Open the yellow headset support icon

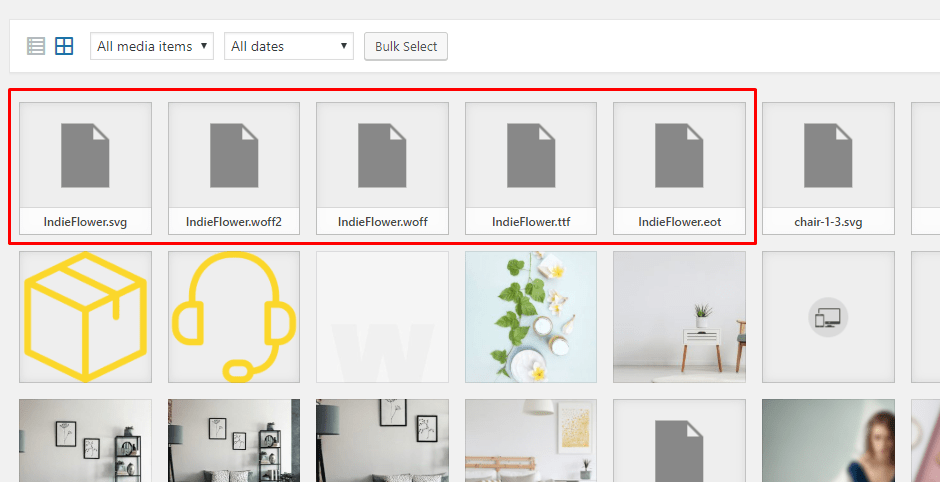click(234, 317)
